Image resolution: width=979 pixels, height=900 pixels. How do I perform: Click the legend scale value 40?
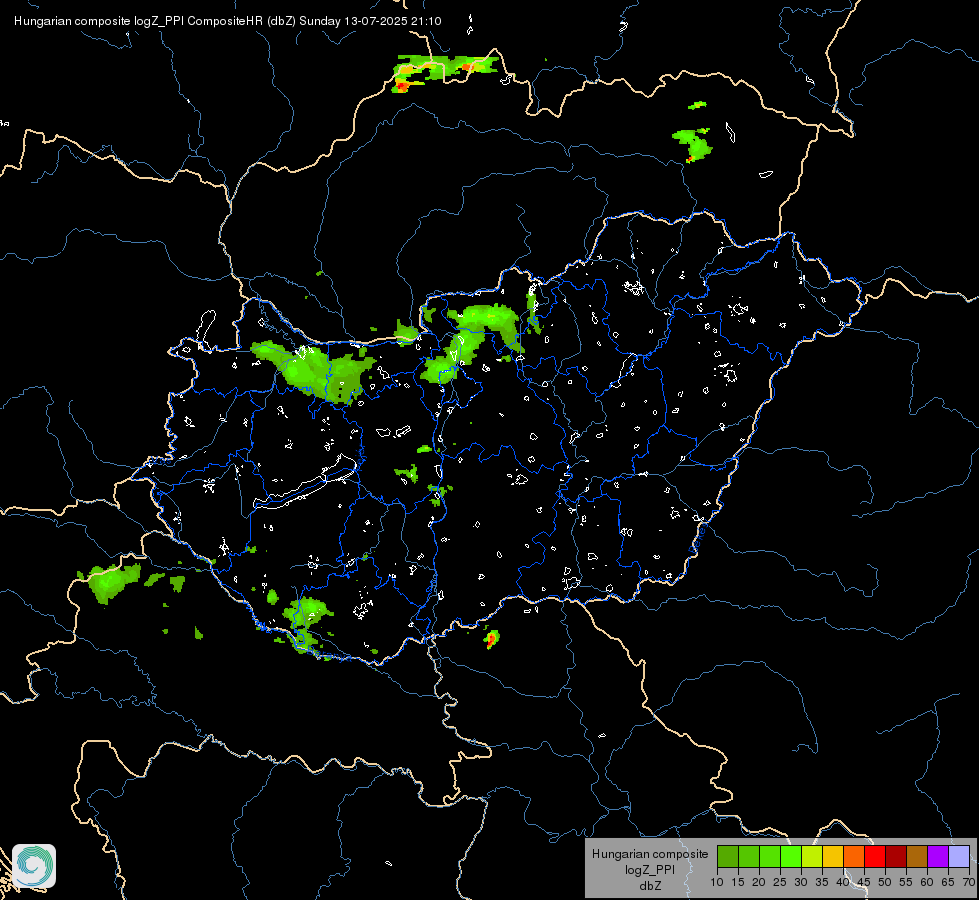click(x=843, y=883)
